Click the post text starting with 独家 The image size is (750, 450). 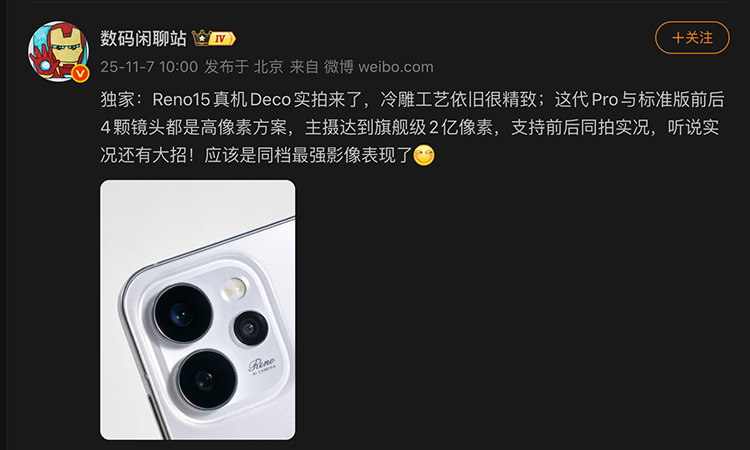412,127
